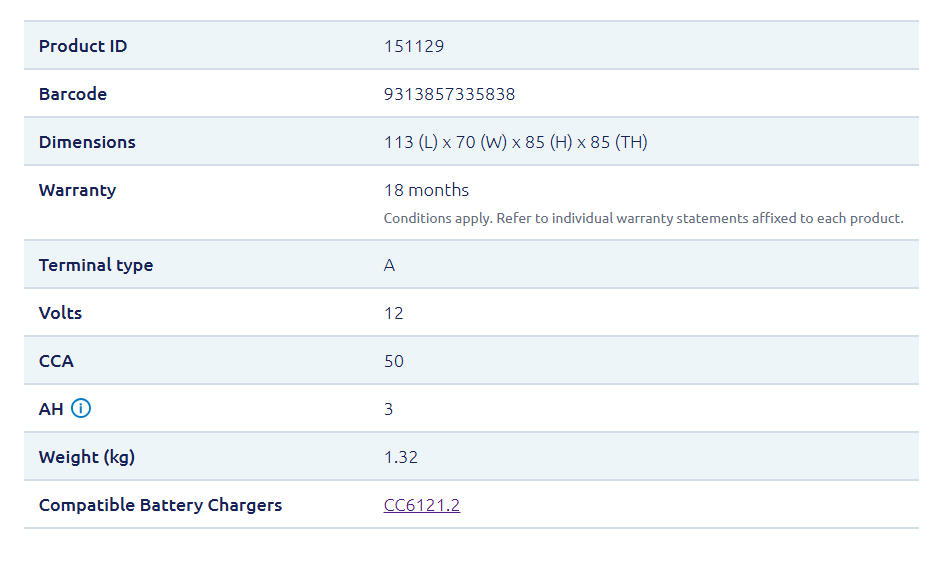Click the Product ID row label
Screen dimensions: 934x562
pyautogui.click(x=83, y=46)
